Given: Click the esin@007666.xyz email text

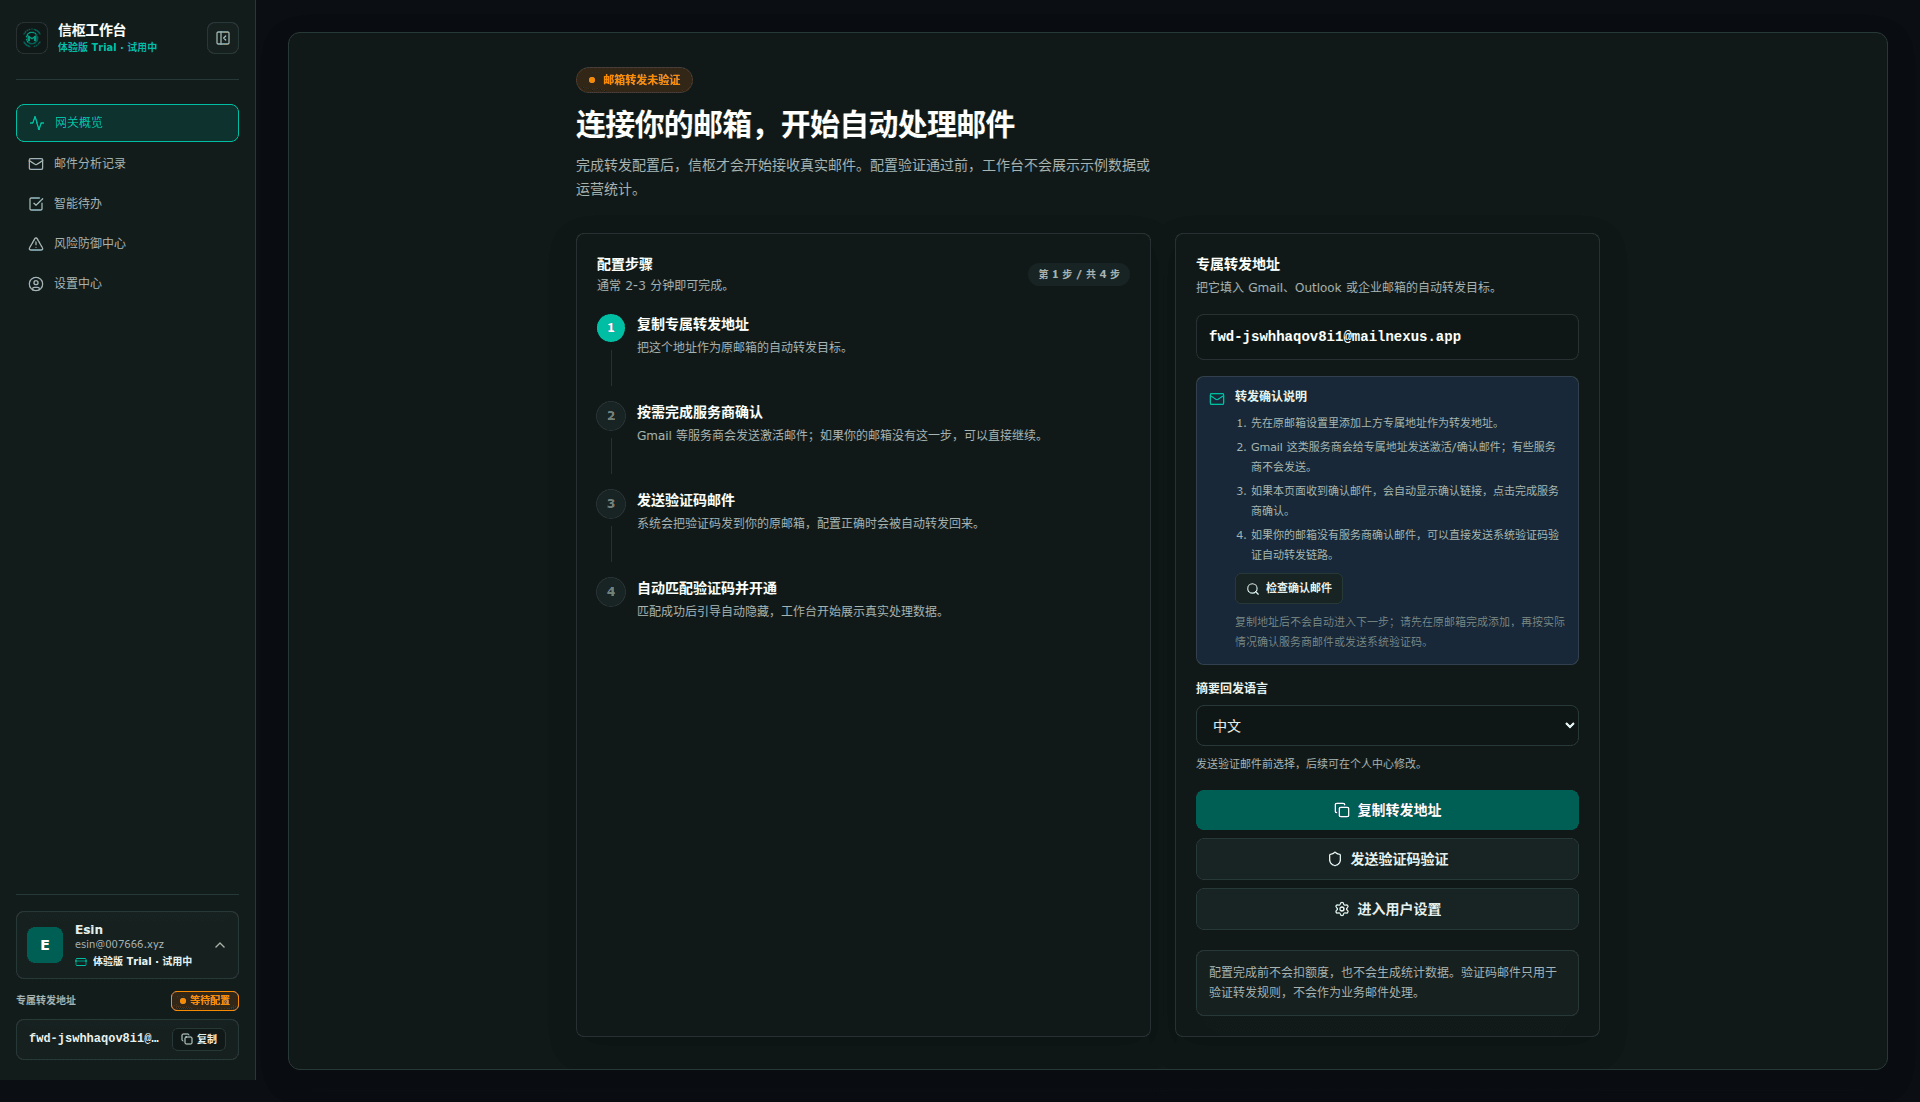Looking at the screenshot, I should coord(119,945).
